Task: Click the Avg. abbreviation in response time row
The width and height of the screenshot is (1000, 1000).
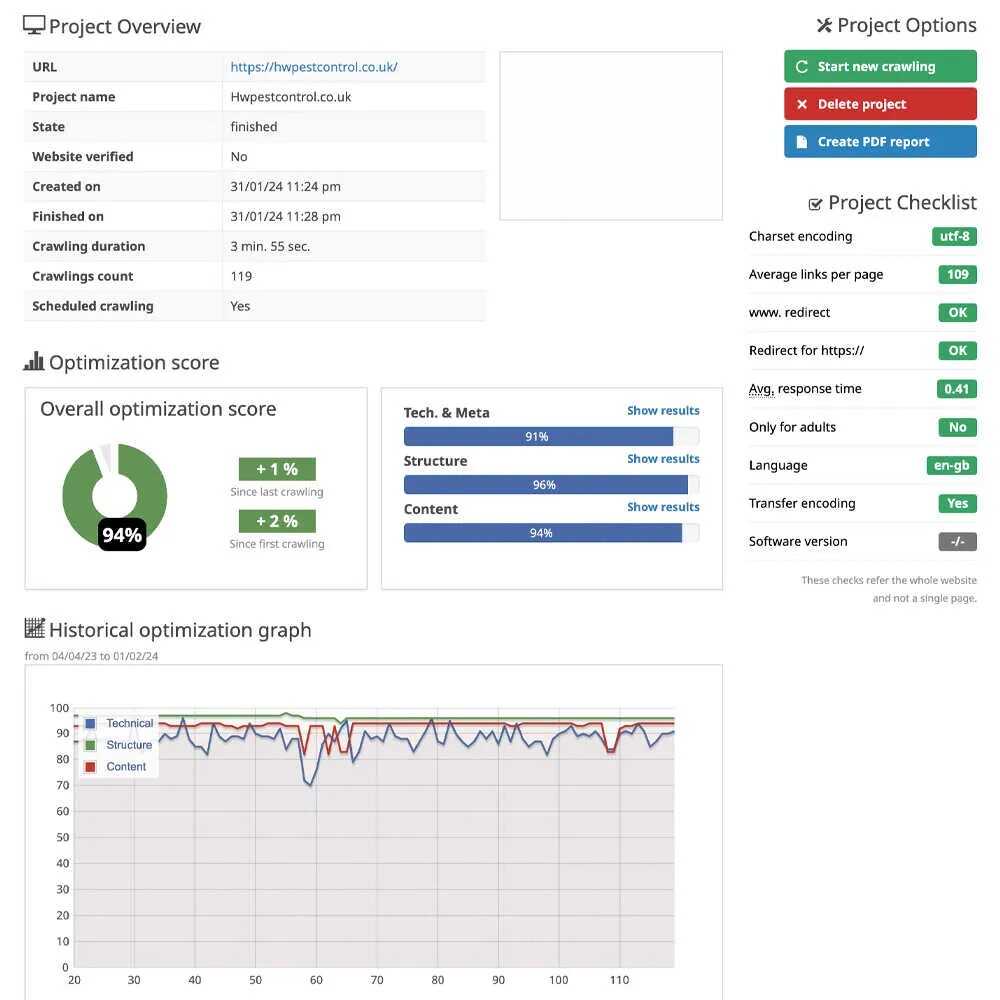Action: 761,389
